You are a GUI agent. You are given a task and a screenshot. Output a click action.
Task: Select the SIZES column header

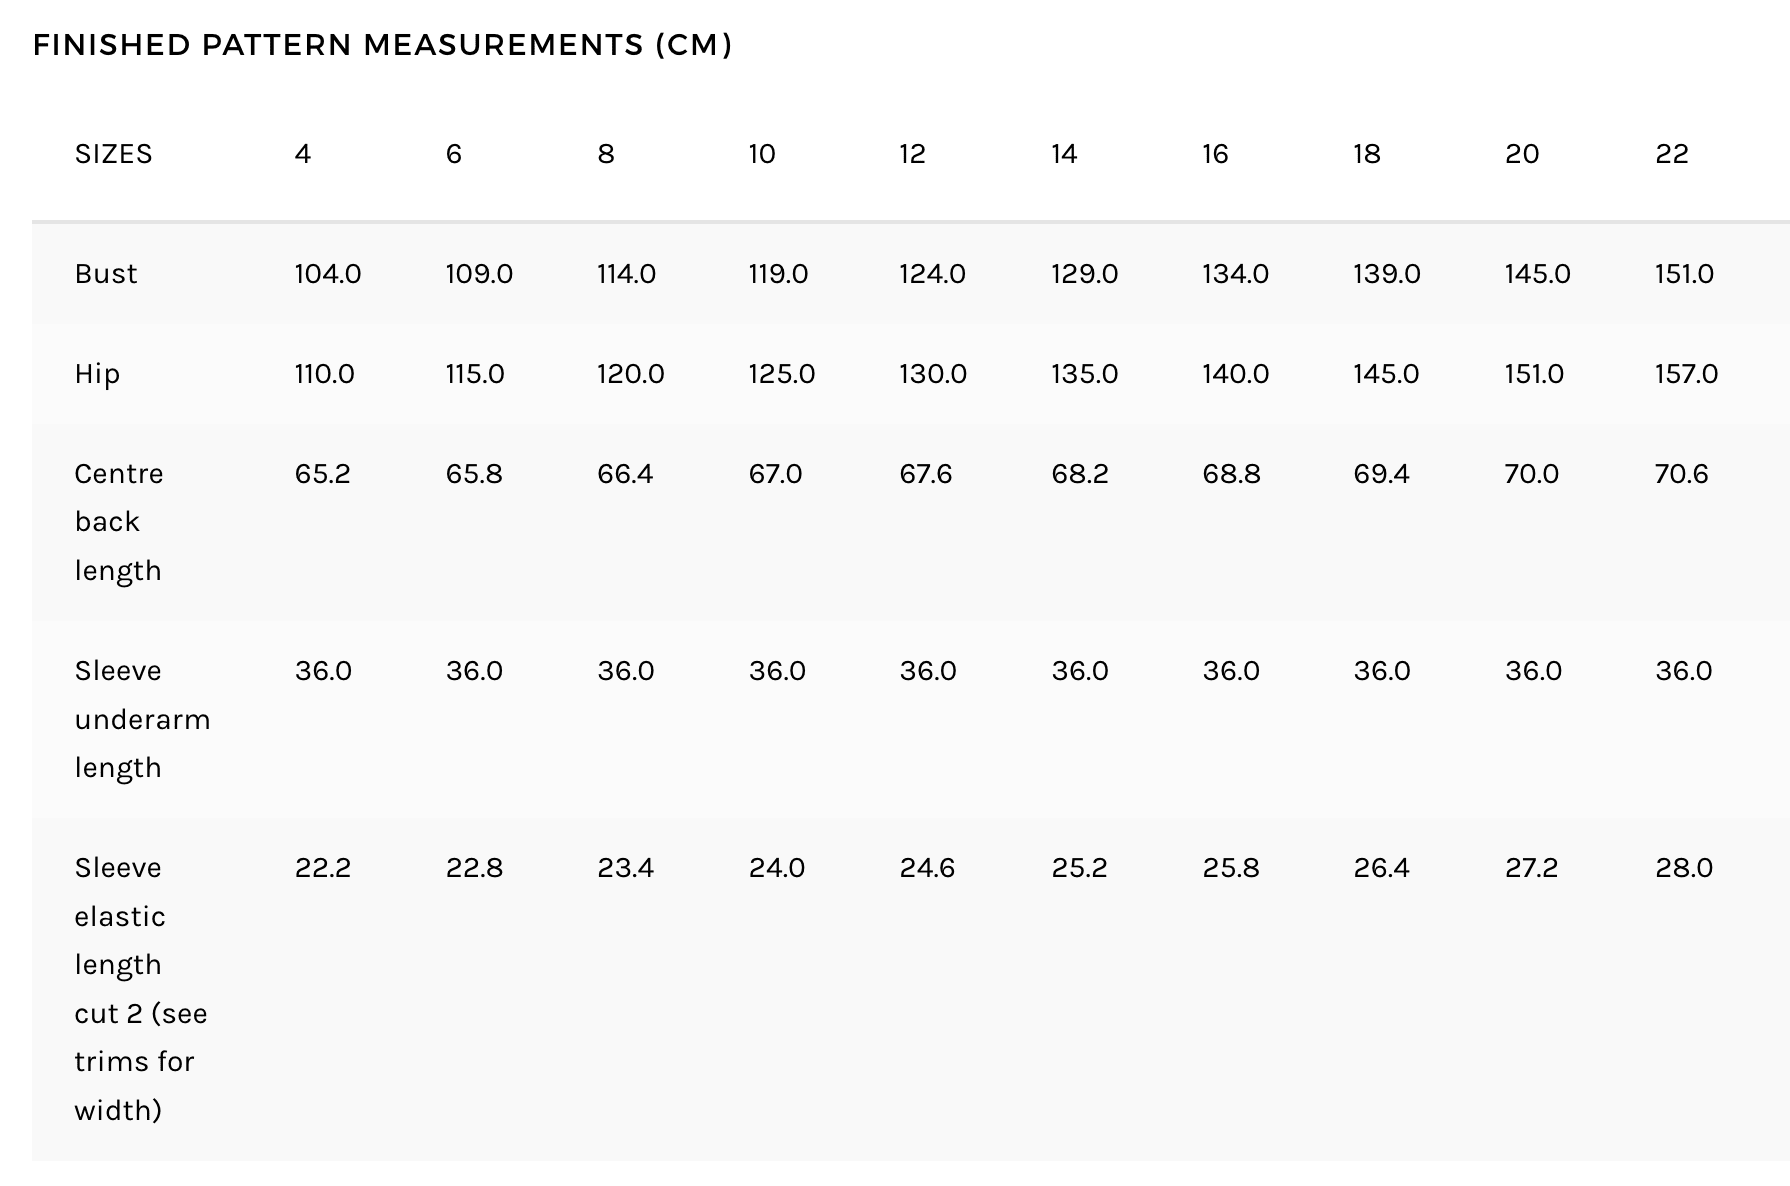click(114, 154)
